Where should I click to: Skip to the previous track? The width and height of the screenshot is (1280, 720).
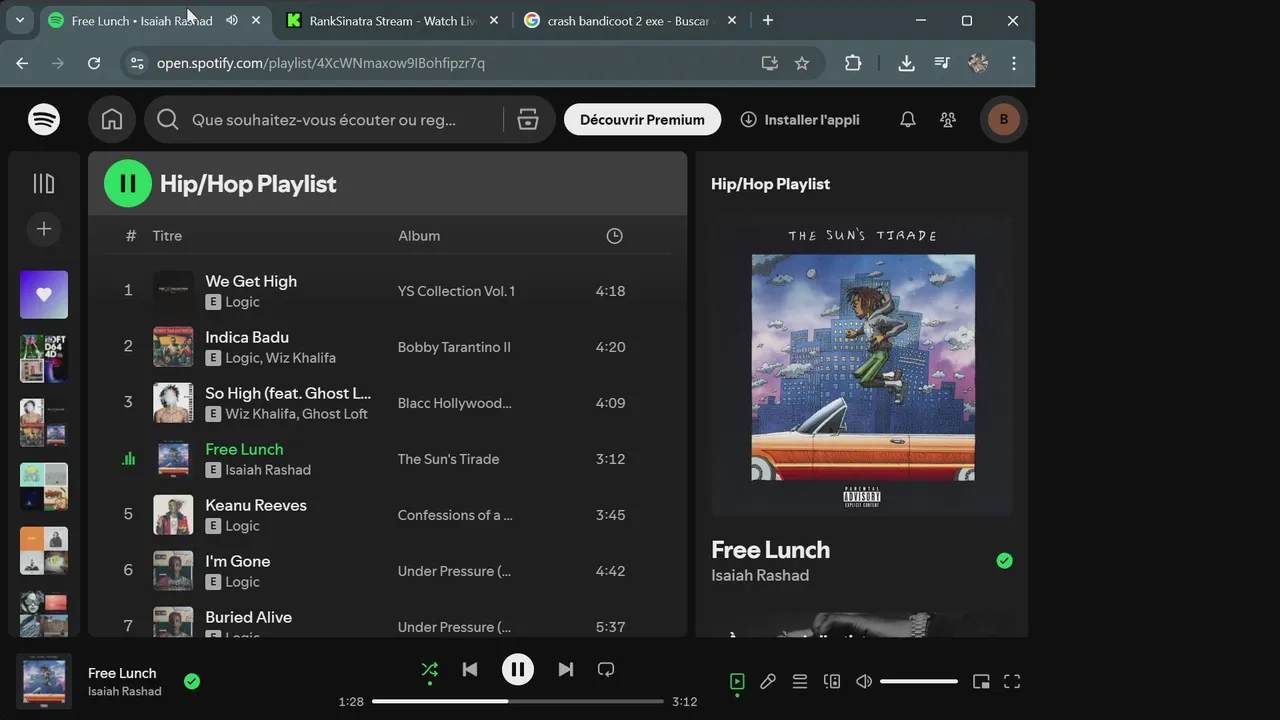[x=470, y=670]
